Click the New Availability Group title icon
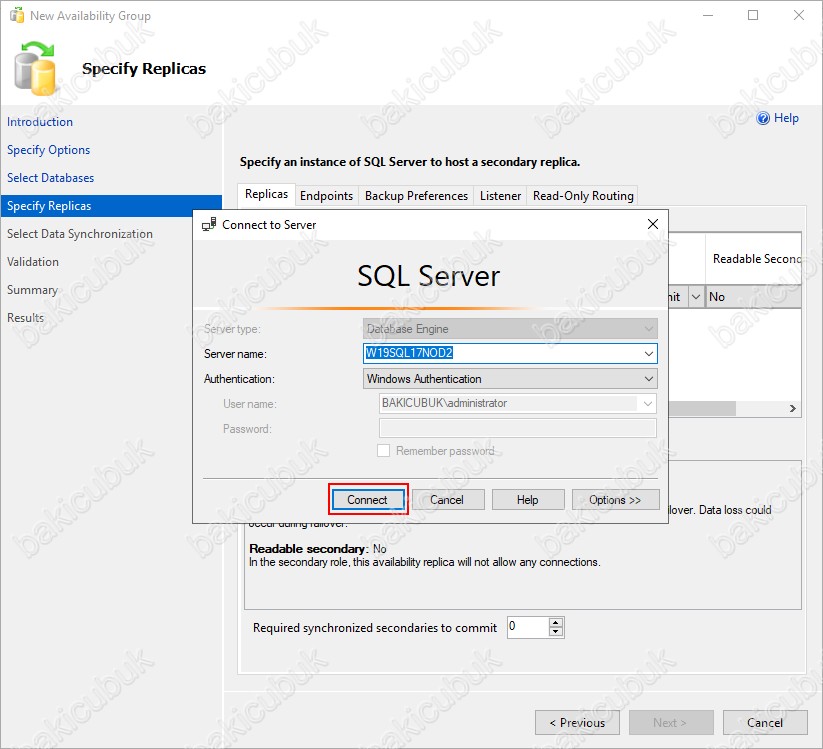Image resolution: width=823 pixels, height=749 pixels. tap(17, 15)
